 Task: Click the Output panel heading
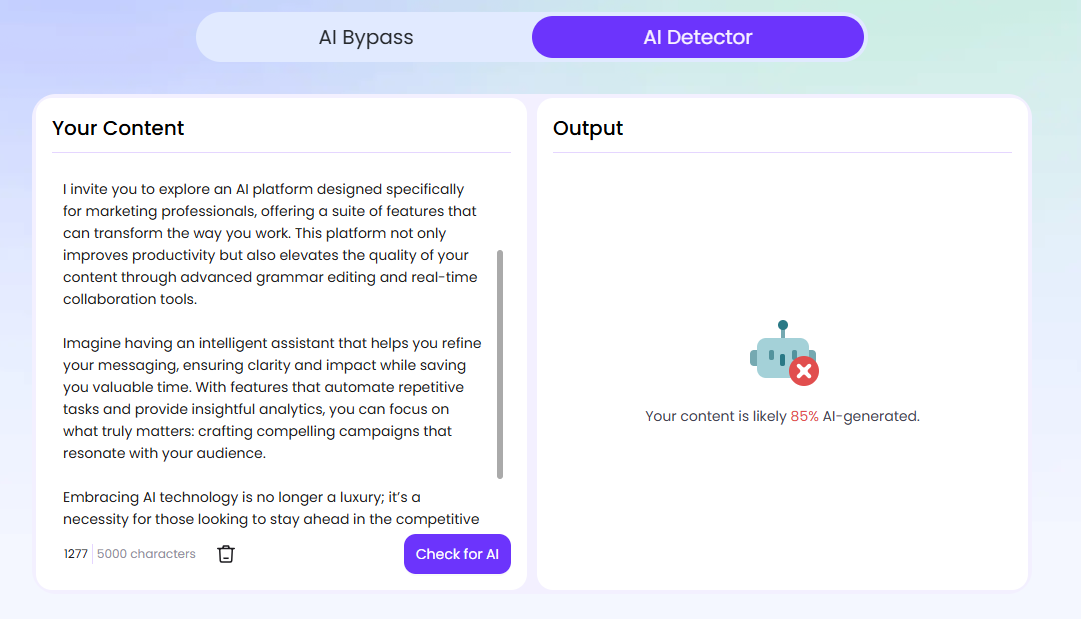click(587, 128)
